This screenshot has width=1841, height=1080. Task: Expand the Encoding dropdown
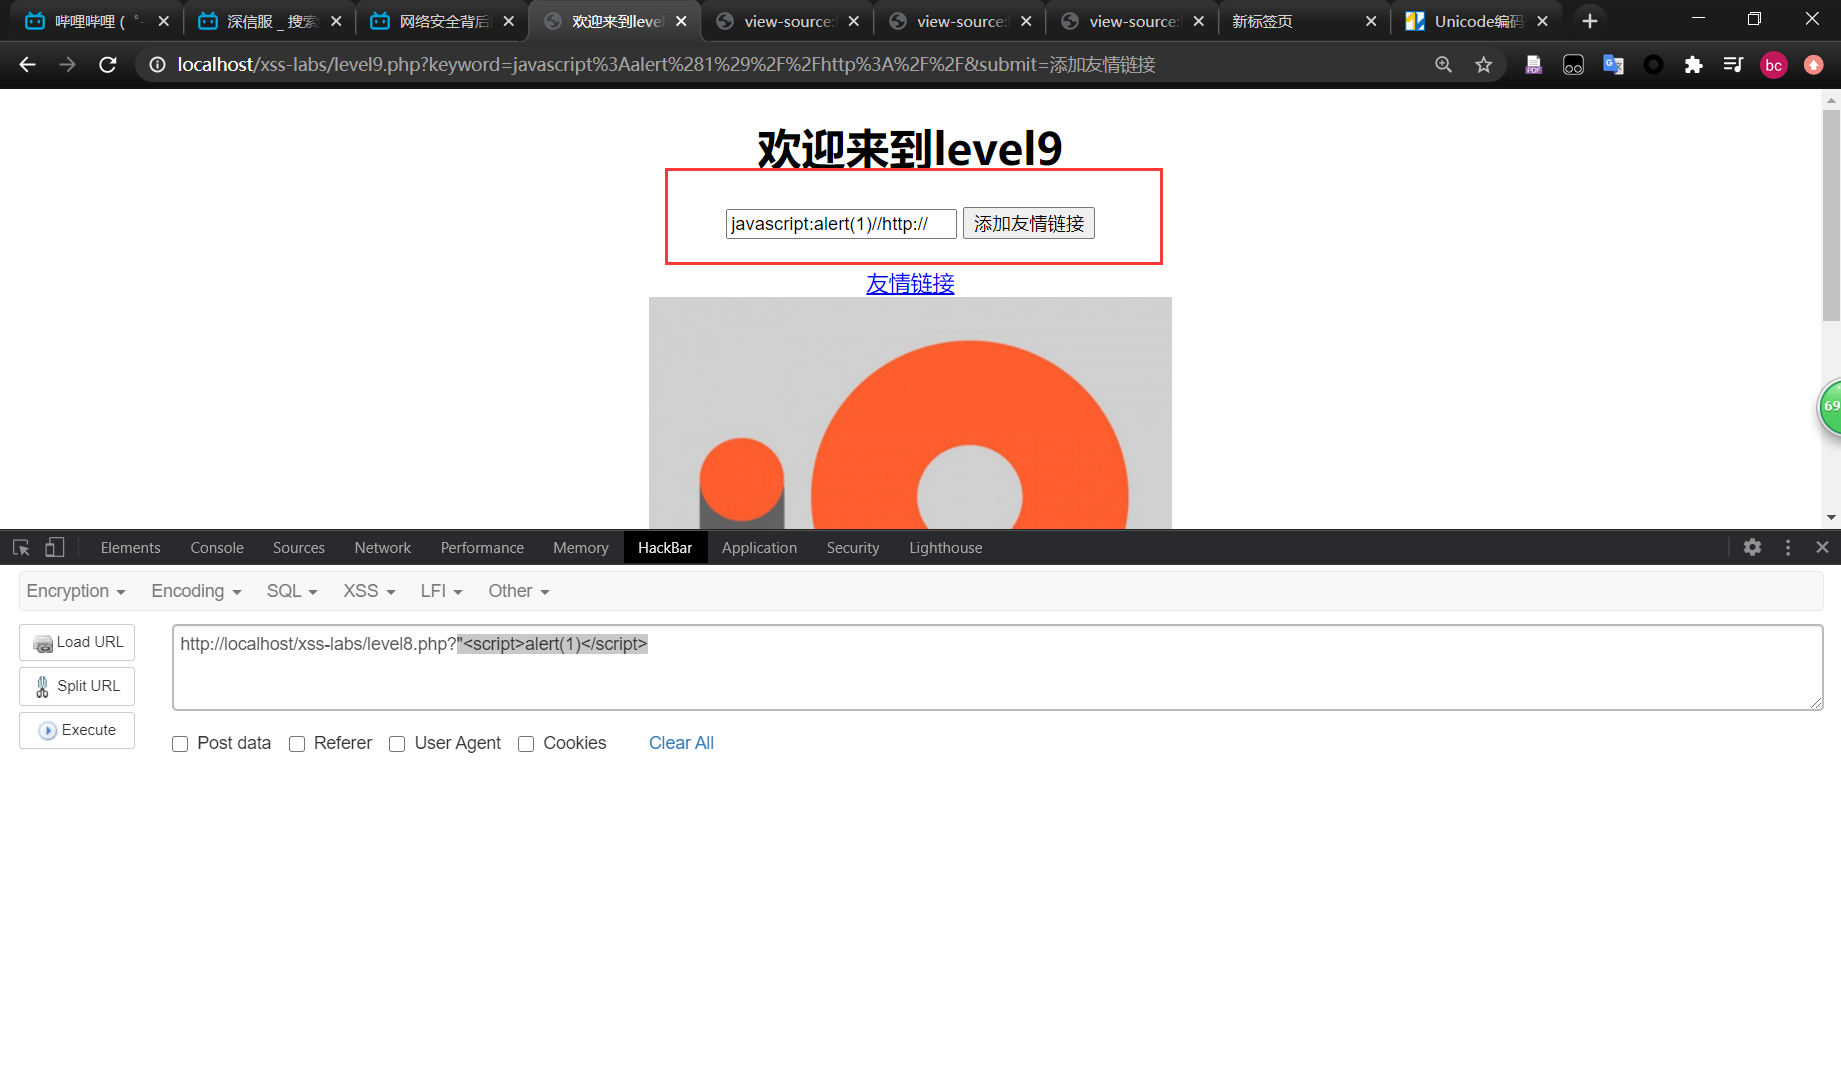pos(196,591)
